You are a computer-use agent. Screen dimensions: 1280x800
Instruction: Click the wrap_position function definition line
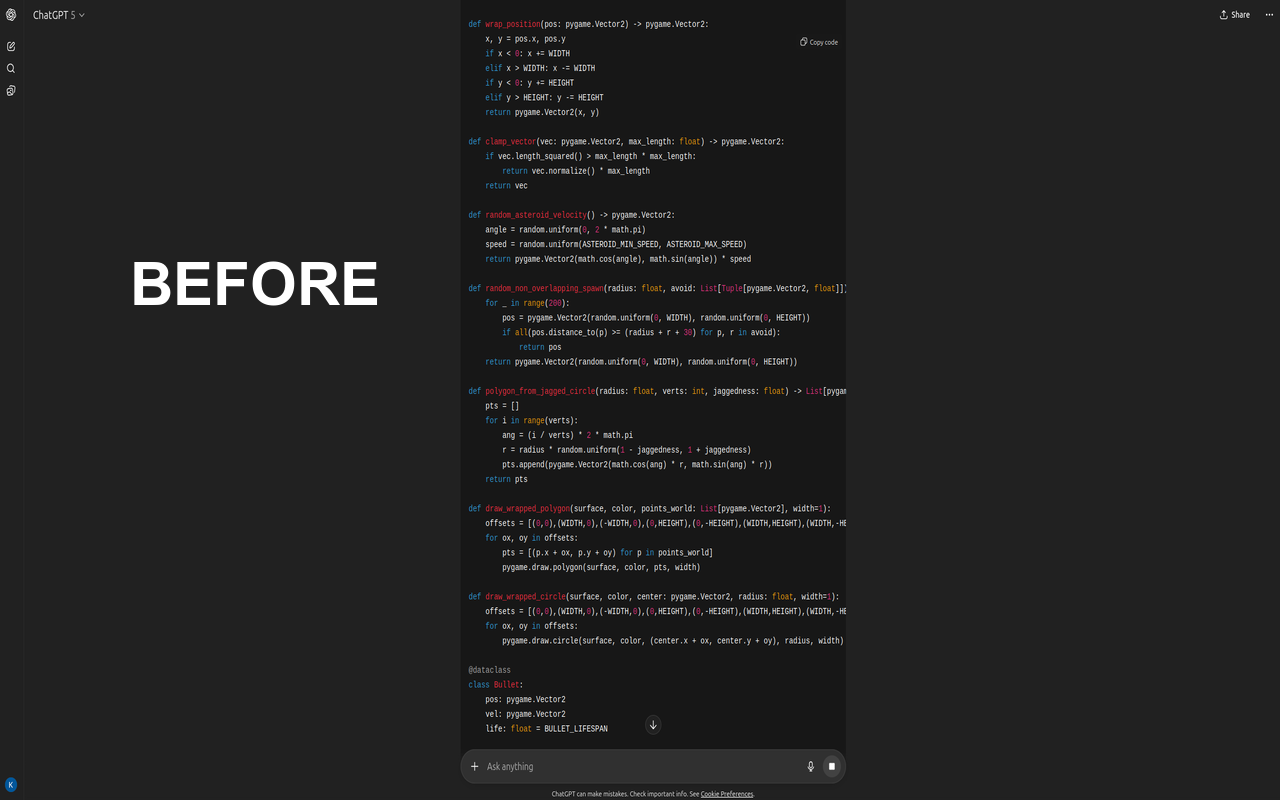(x=588, y=24)
